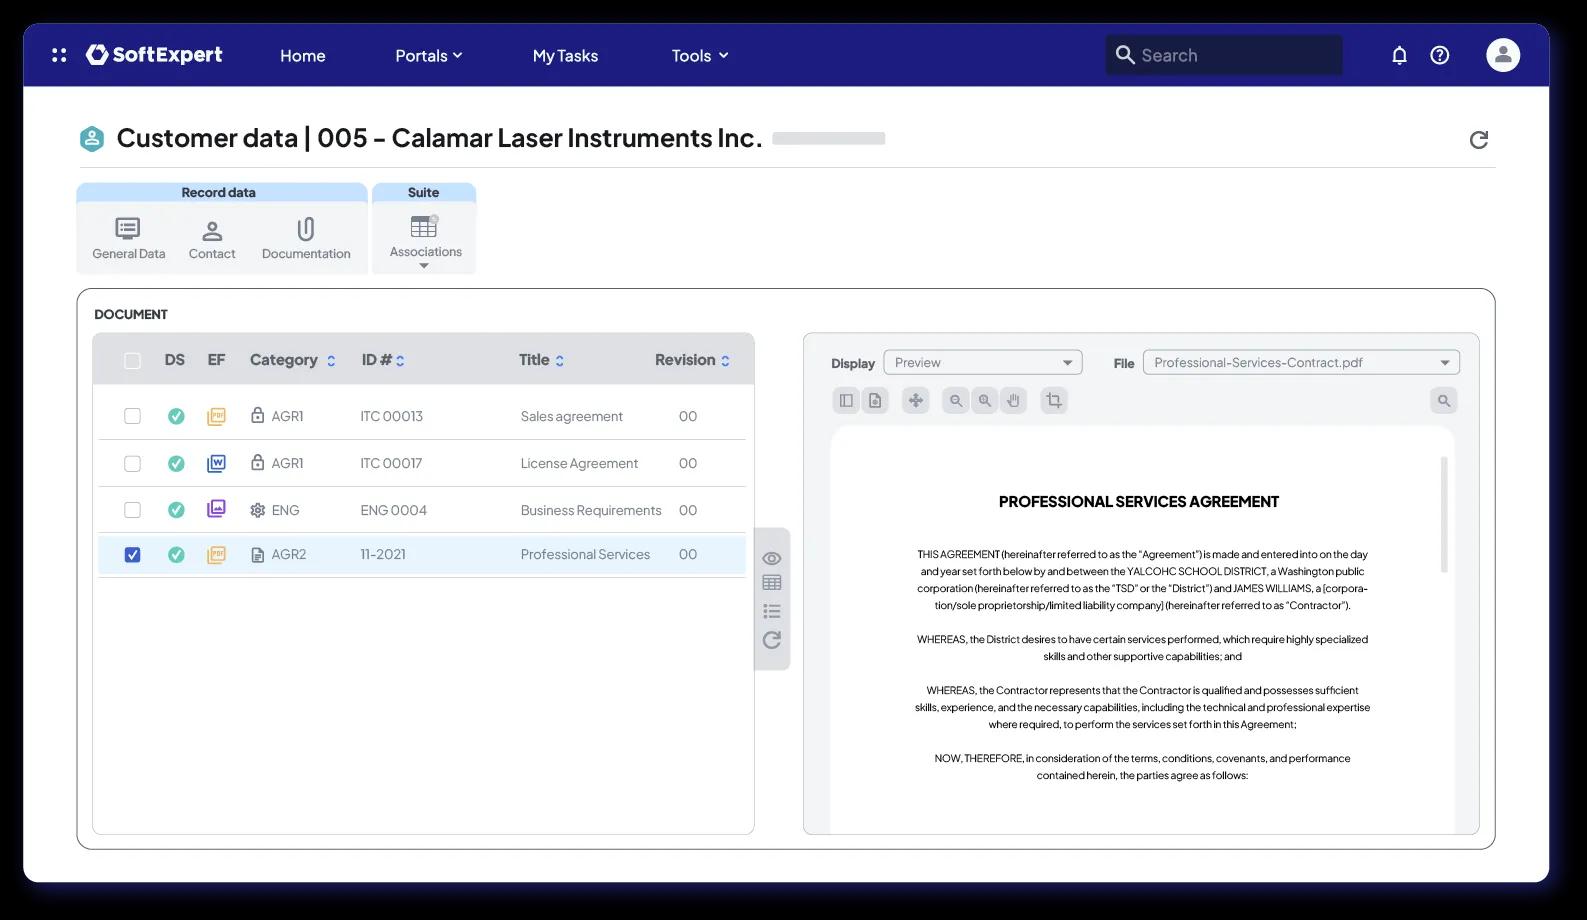Screen dimensions: 1587x920
Task: Click status check icon for Sales agreement
Action: coord(176,416)
